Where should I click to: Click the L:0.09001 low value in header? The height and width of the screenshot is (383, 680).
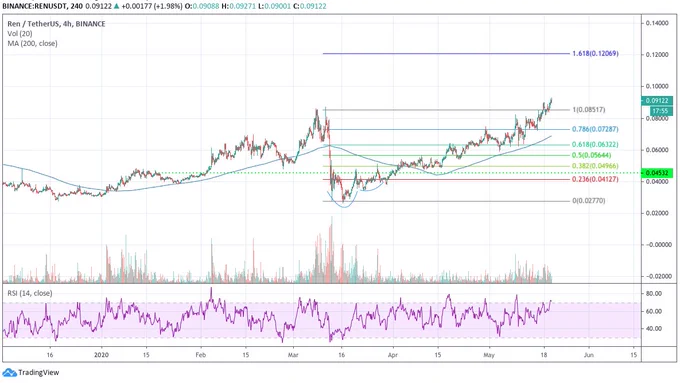(x=274, y=6)
